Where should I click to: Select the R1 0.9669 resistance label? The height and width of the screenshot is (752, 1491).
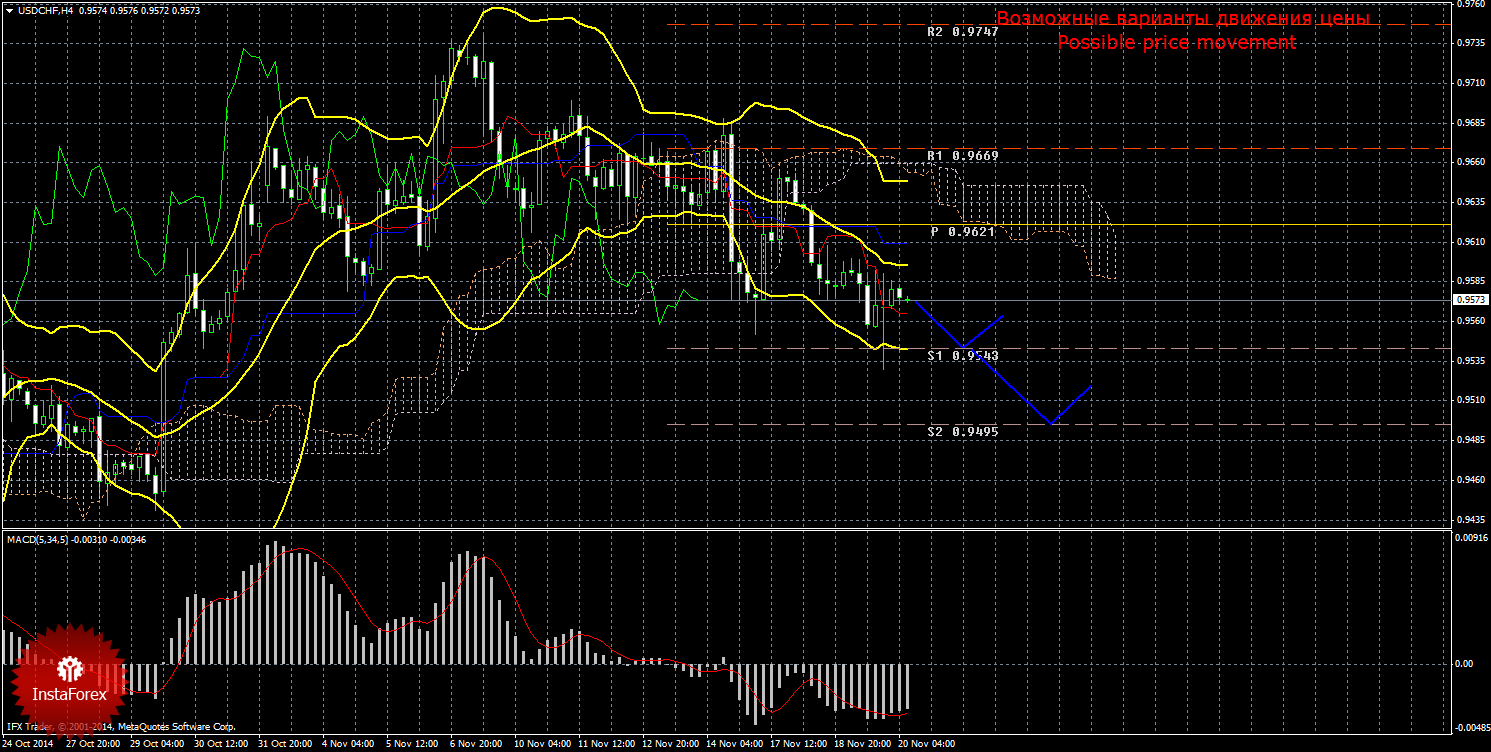coord(962,157)
